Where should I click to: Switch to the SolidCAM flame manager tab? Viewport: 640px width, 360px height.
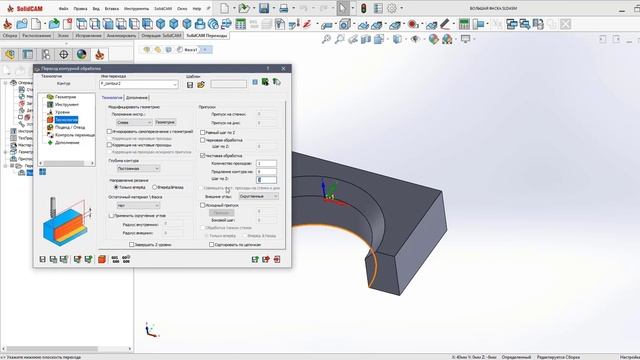(x=99, y=54)
